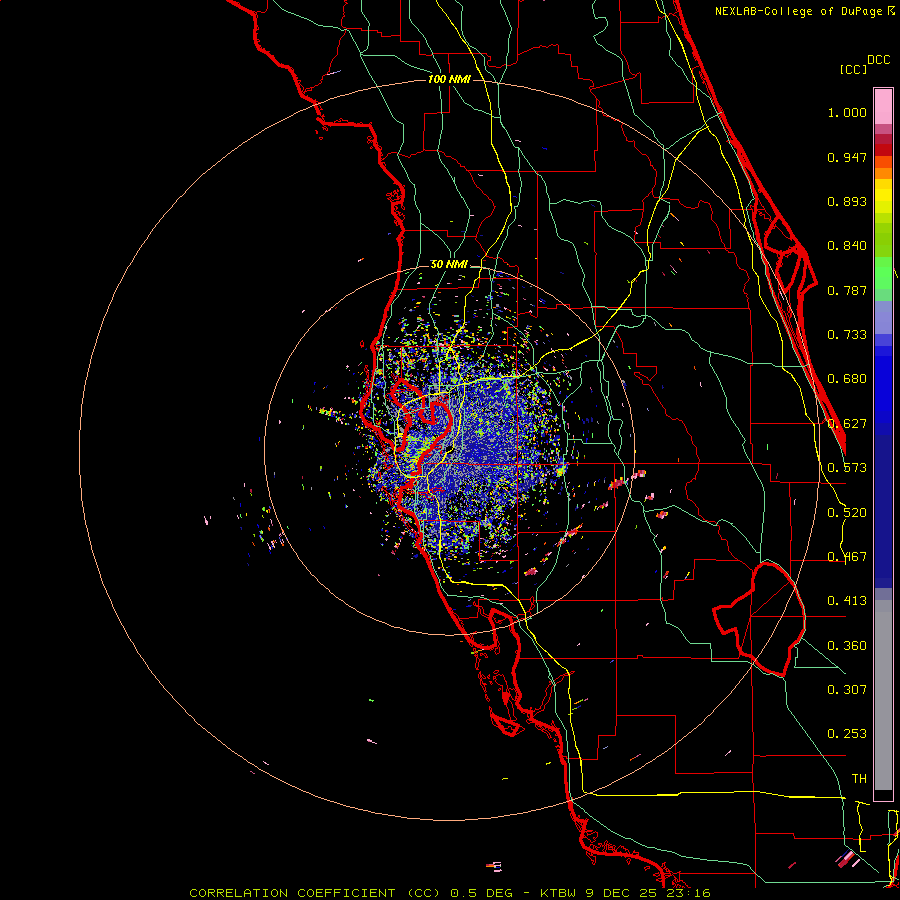
Task: Select the 0.893 scale value
Action: 847,201
